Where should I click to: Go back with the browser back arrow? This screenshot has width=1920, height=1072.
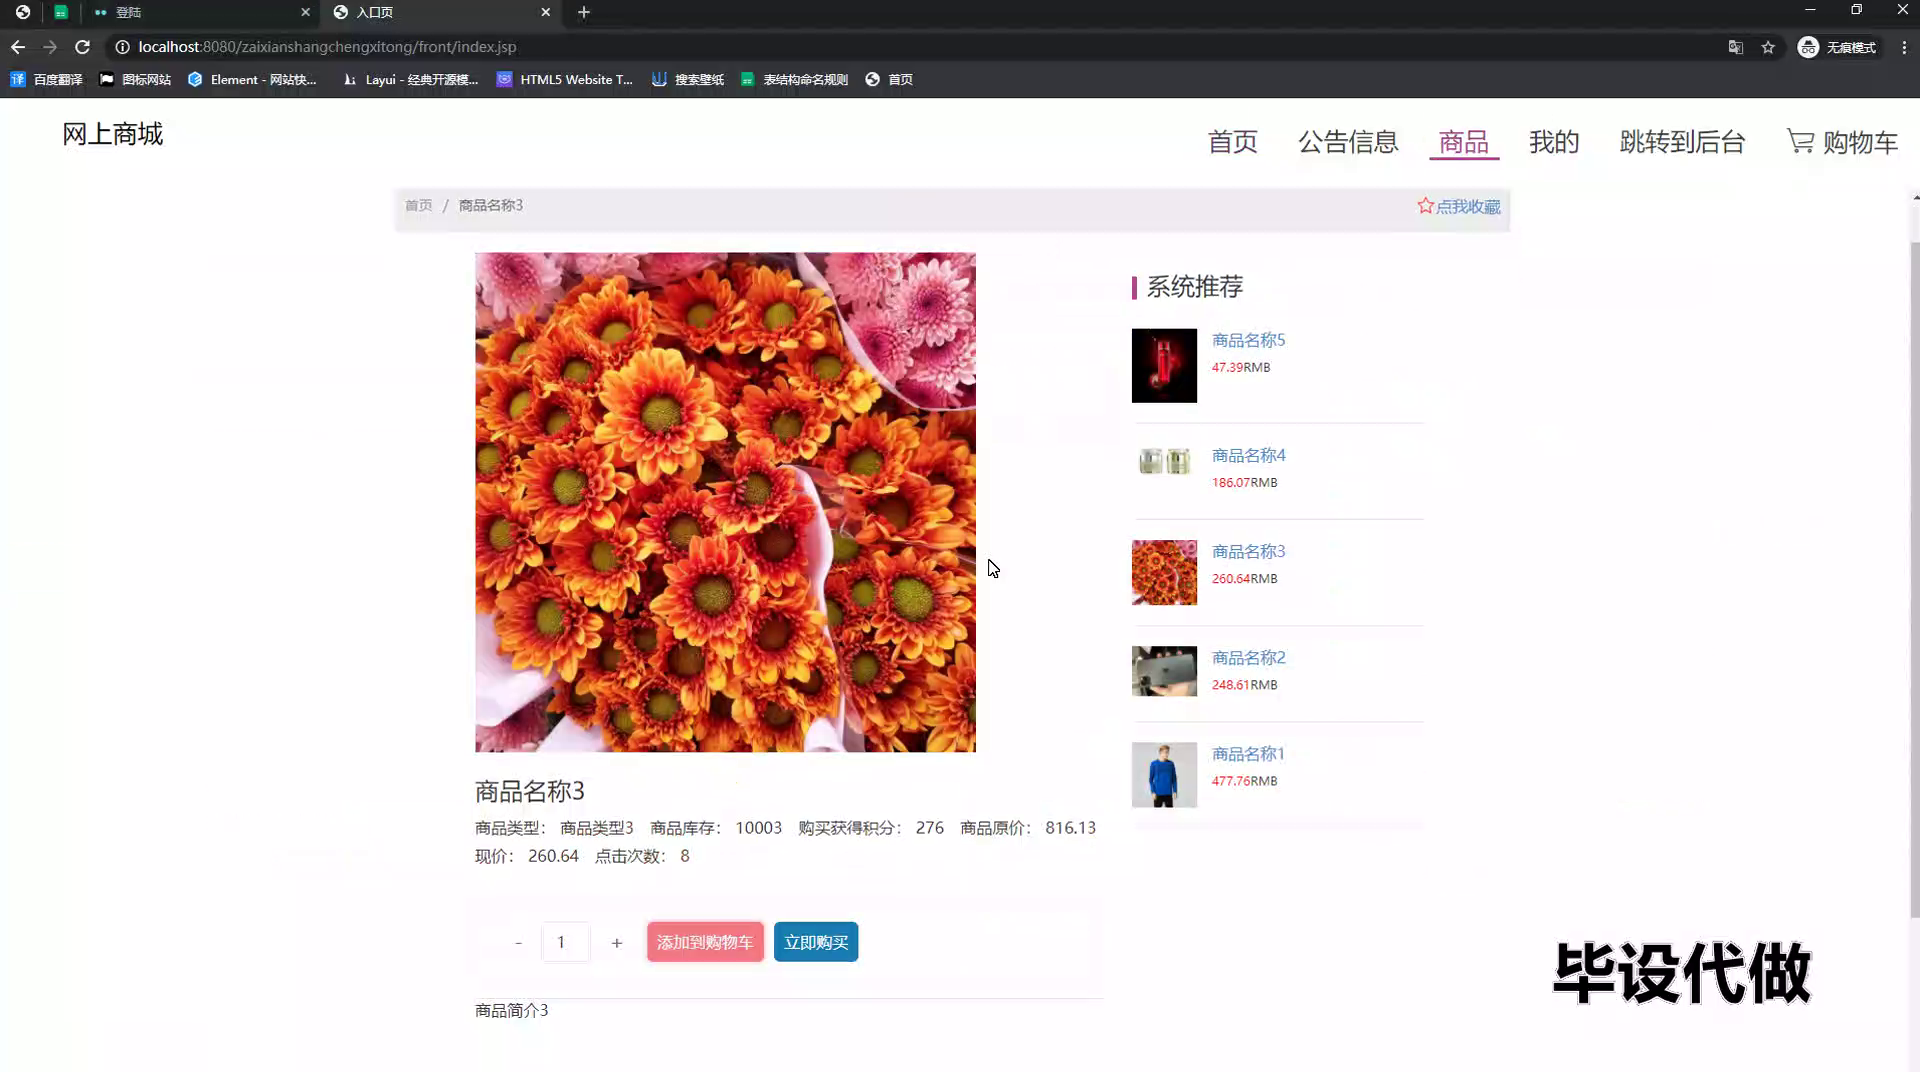18,47
